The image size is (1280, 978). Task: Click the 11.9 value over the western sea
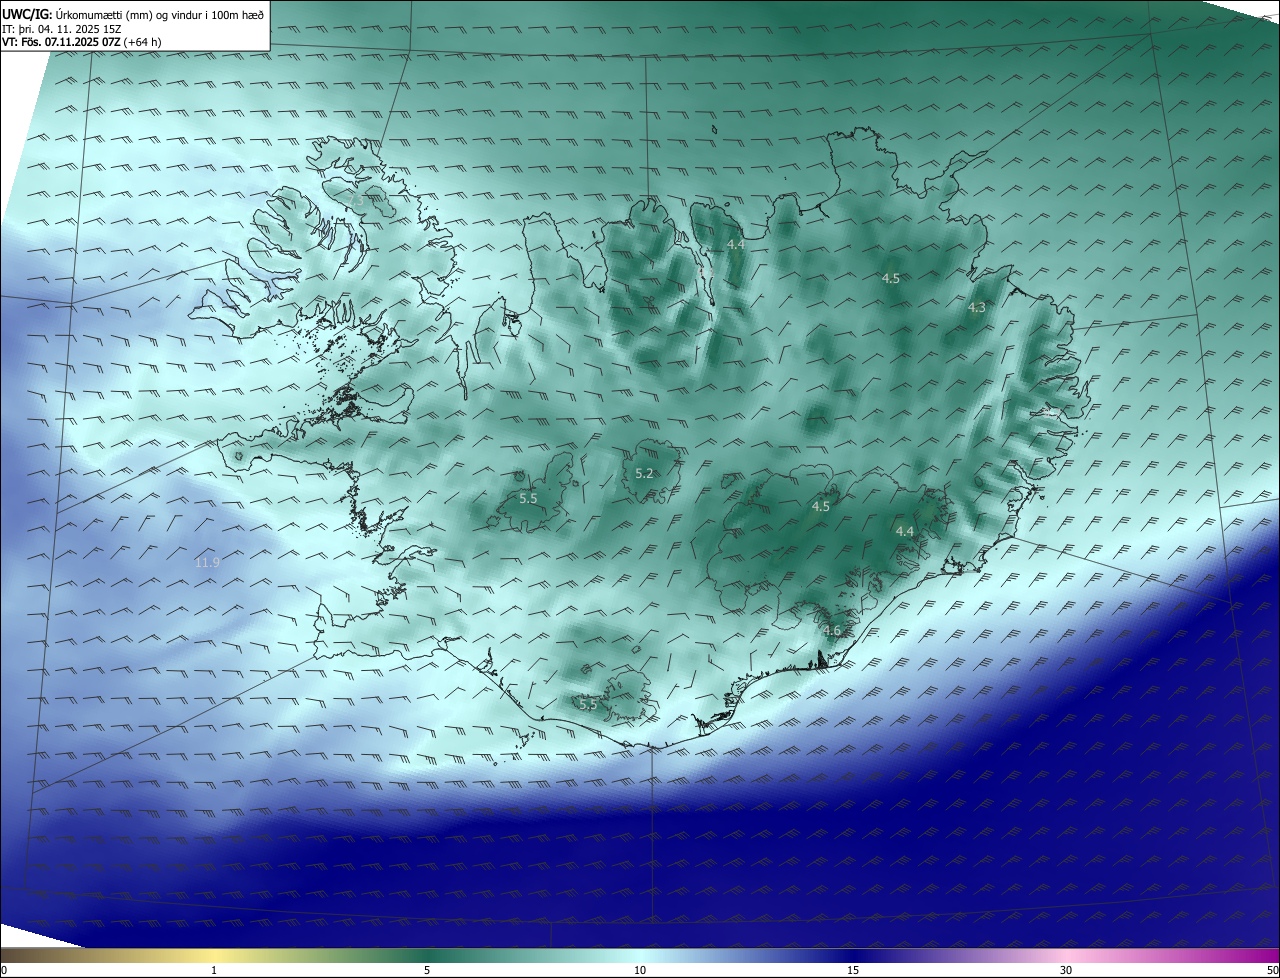coord(207,563)
